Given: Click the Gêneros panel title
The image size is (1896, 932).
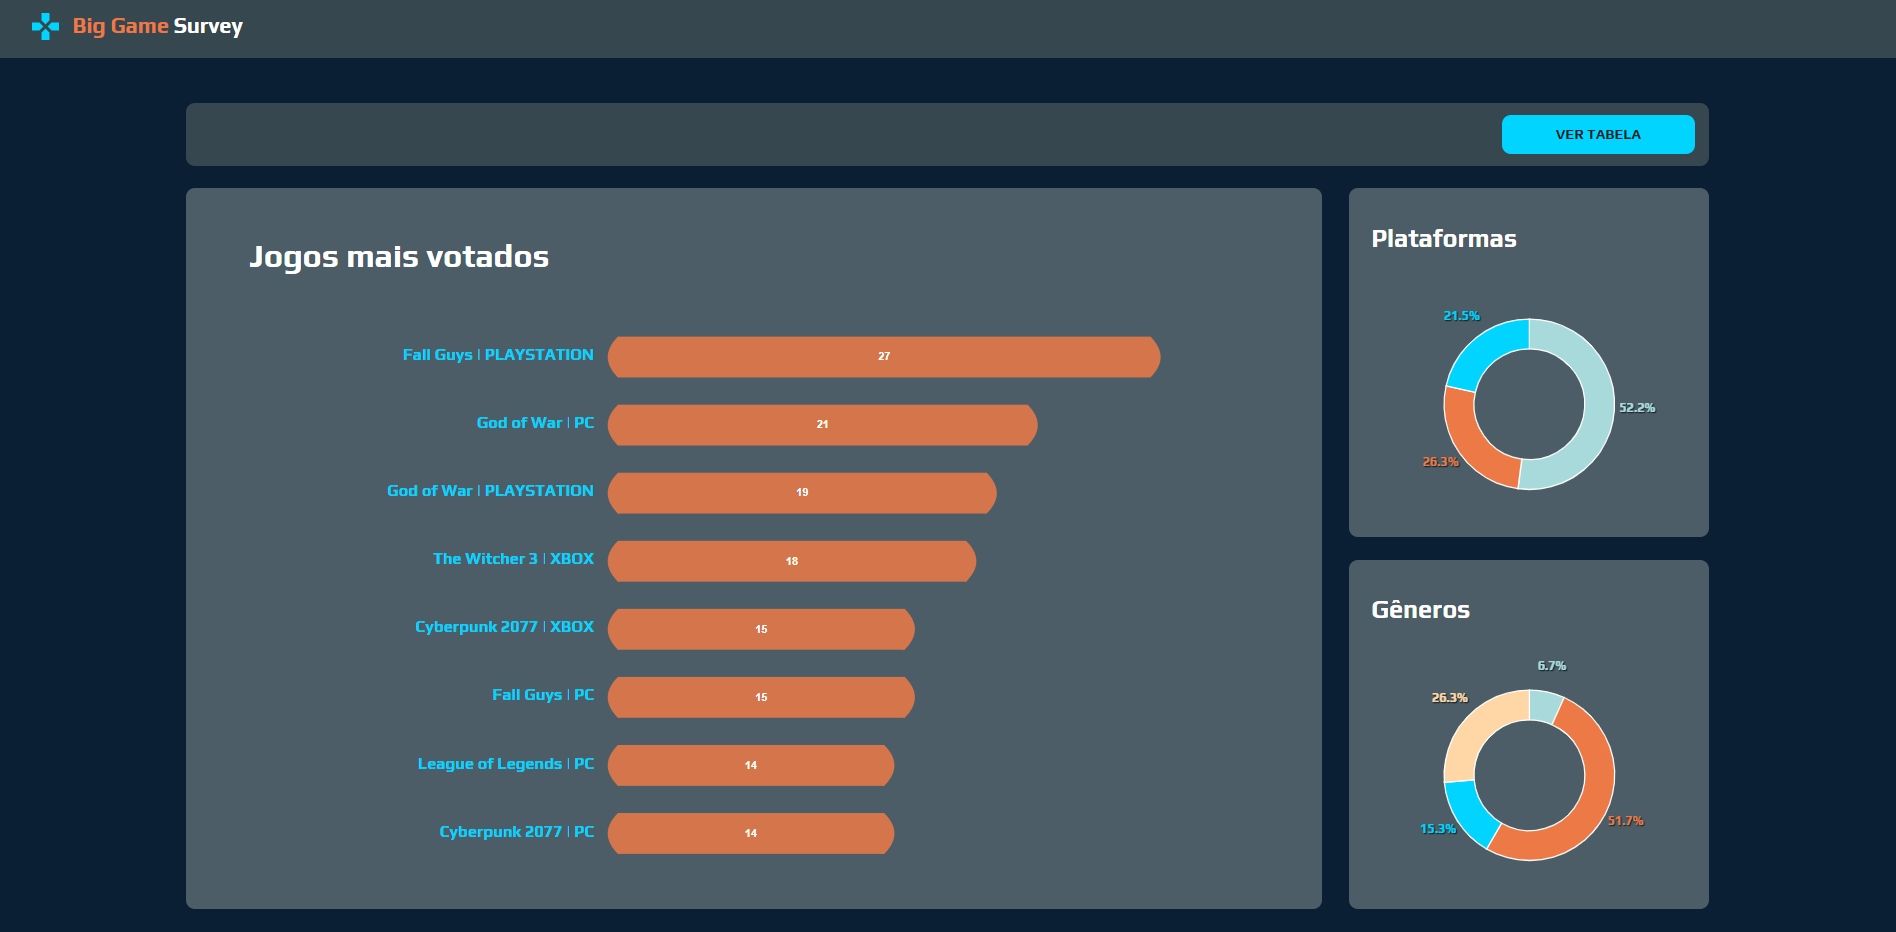Looking at the screenshot, I should [x=1420, y=609].
